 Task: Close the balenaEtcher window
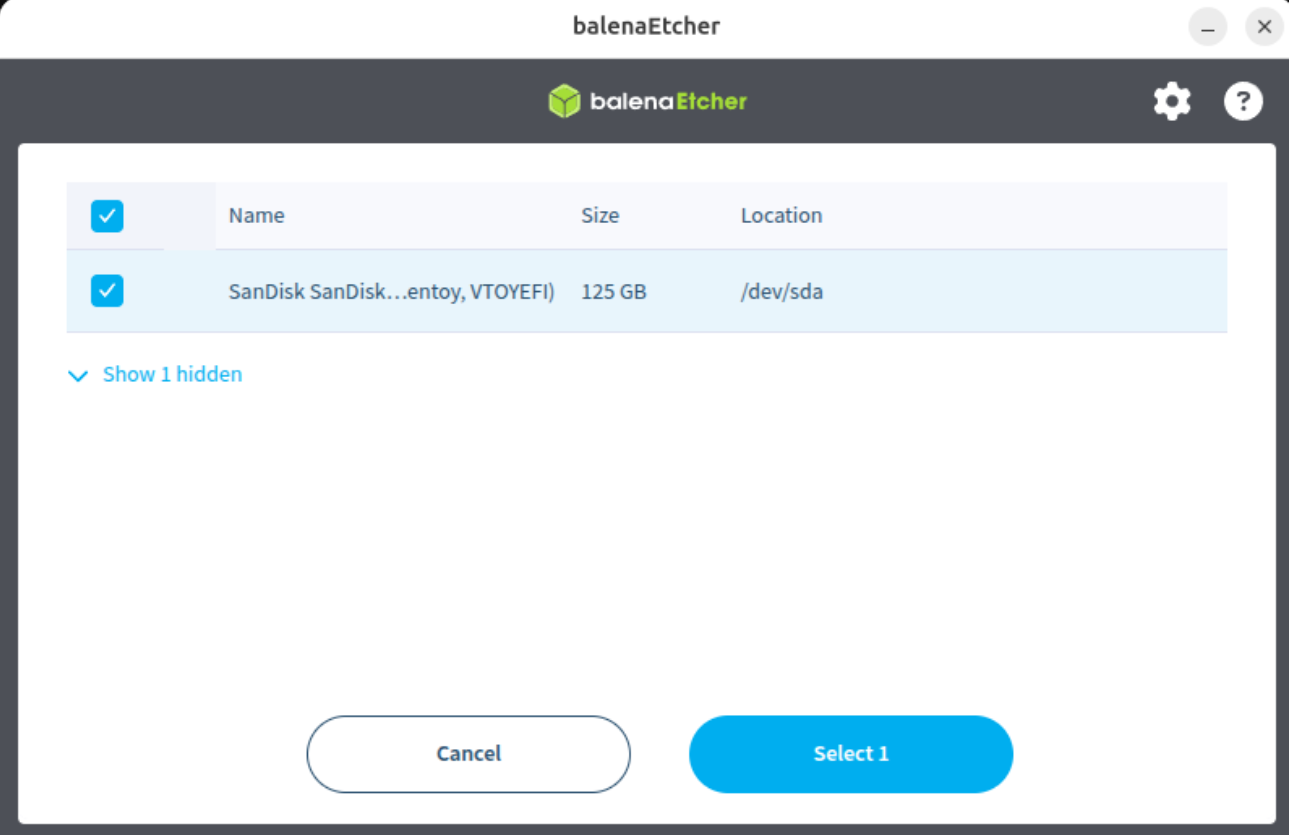click(x=1264, y=28)
